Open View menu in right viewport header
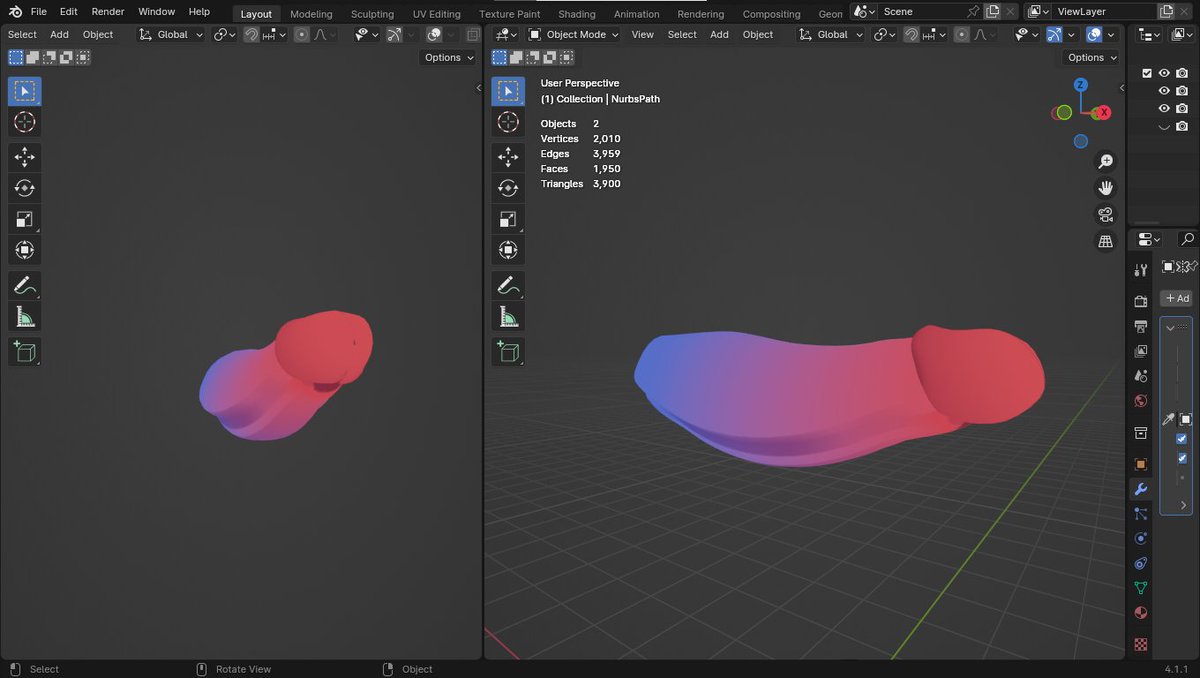This screenshot has width=1200, height=678. (643, 34)
